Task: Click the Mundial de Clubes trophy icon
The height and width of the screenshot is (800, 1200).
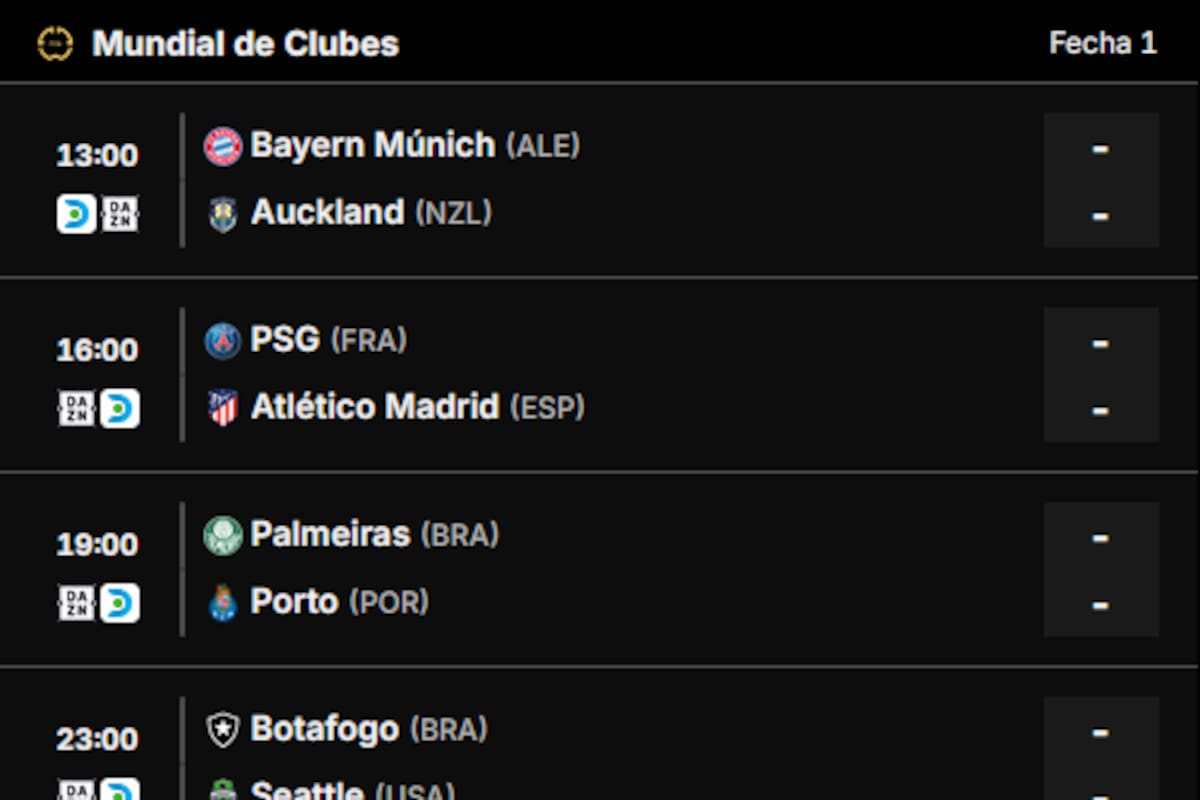Action: (x=57, y=43)
